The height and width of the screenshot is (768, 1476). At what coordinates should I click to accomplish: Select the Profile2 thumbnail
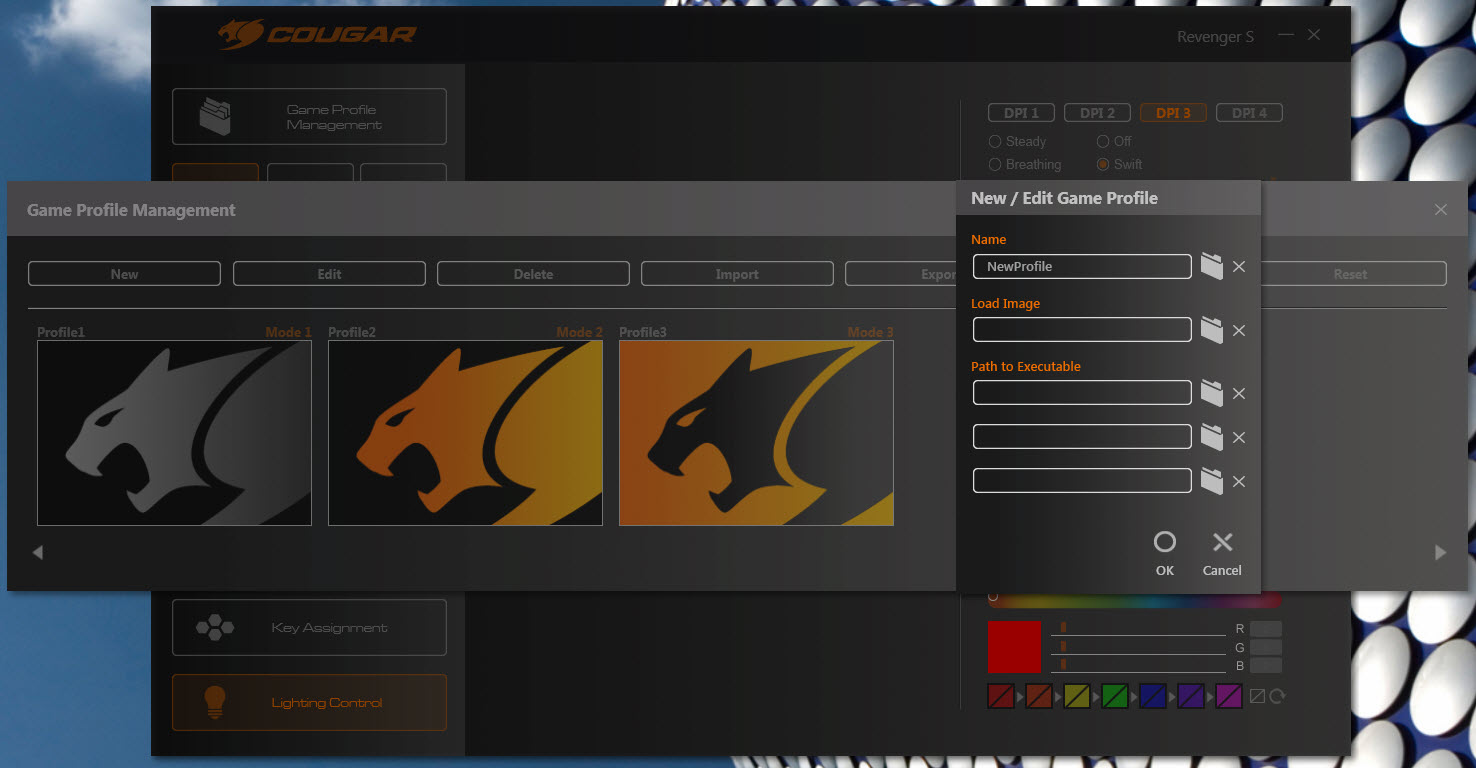(x=465, y=433)
